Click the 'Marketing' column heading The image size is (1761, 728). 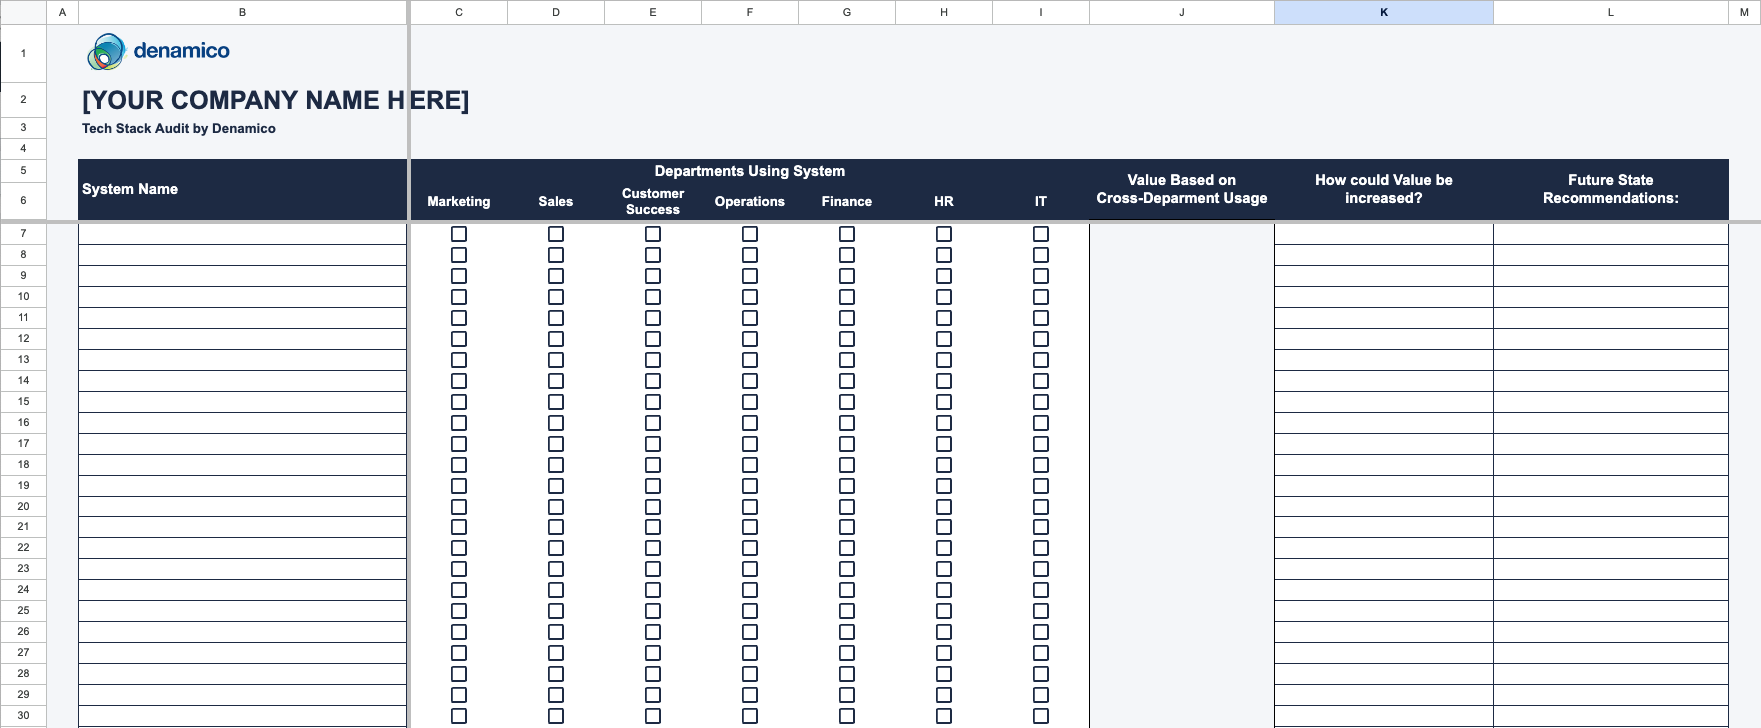(459, 201)
